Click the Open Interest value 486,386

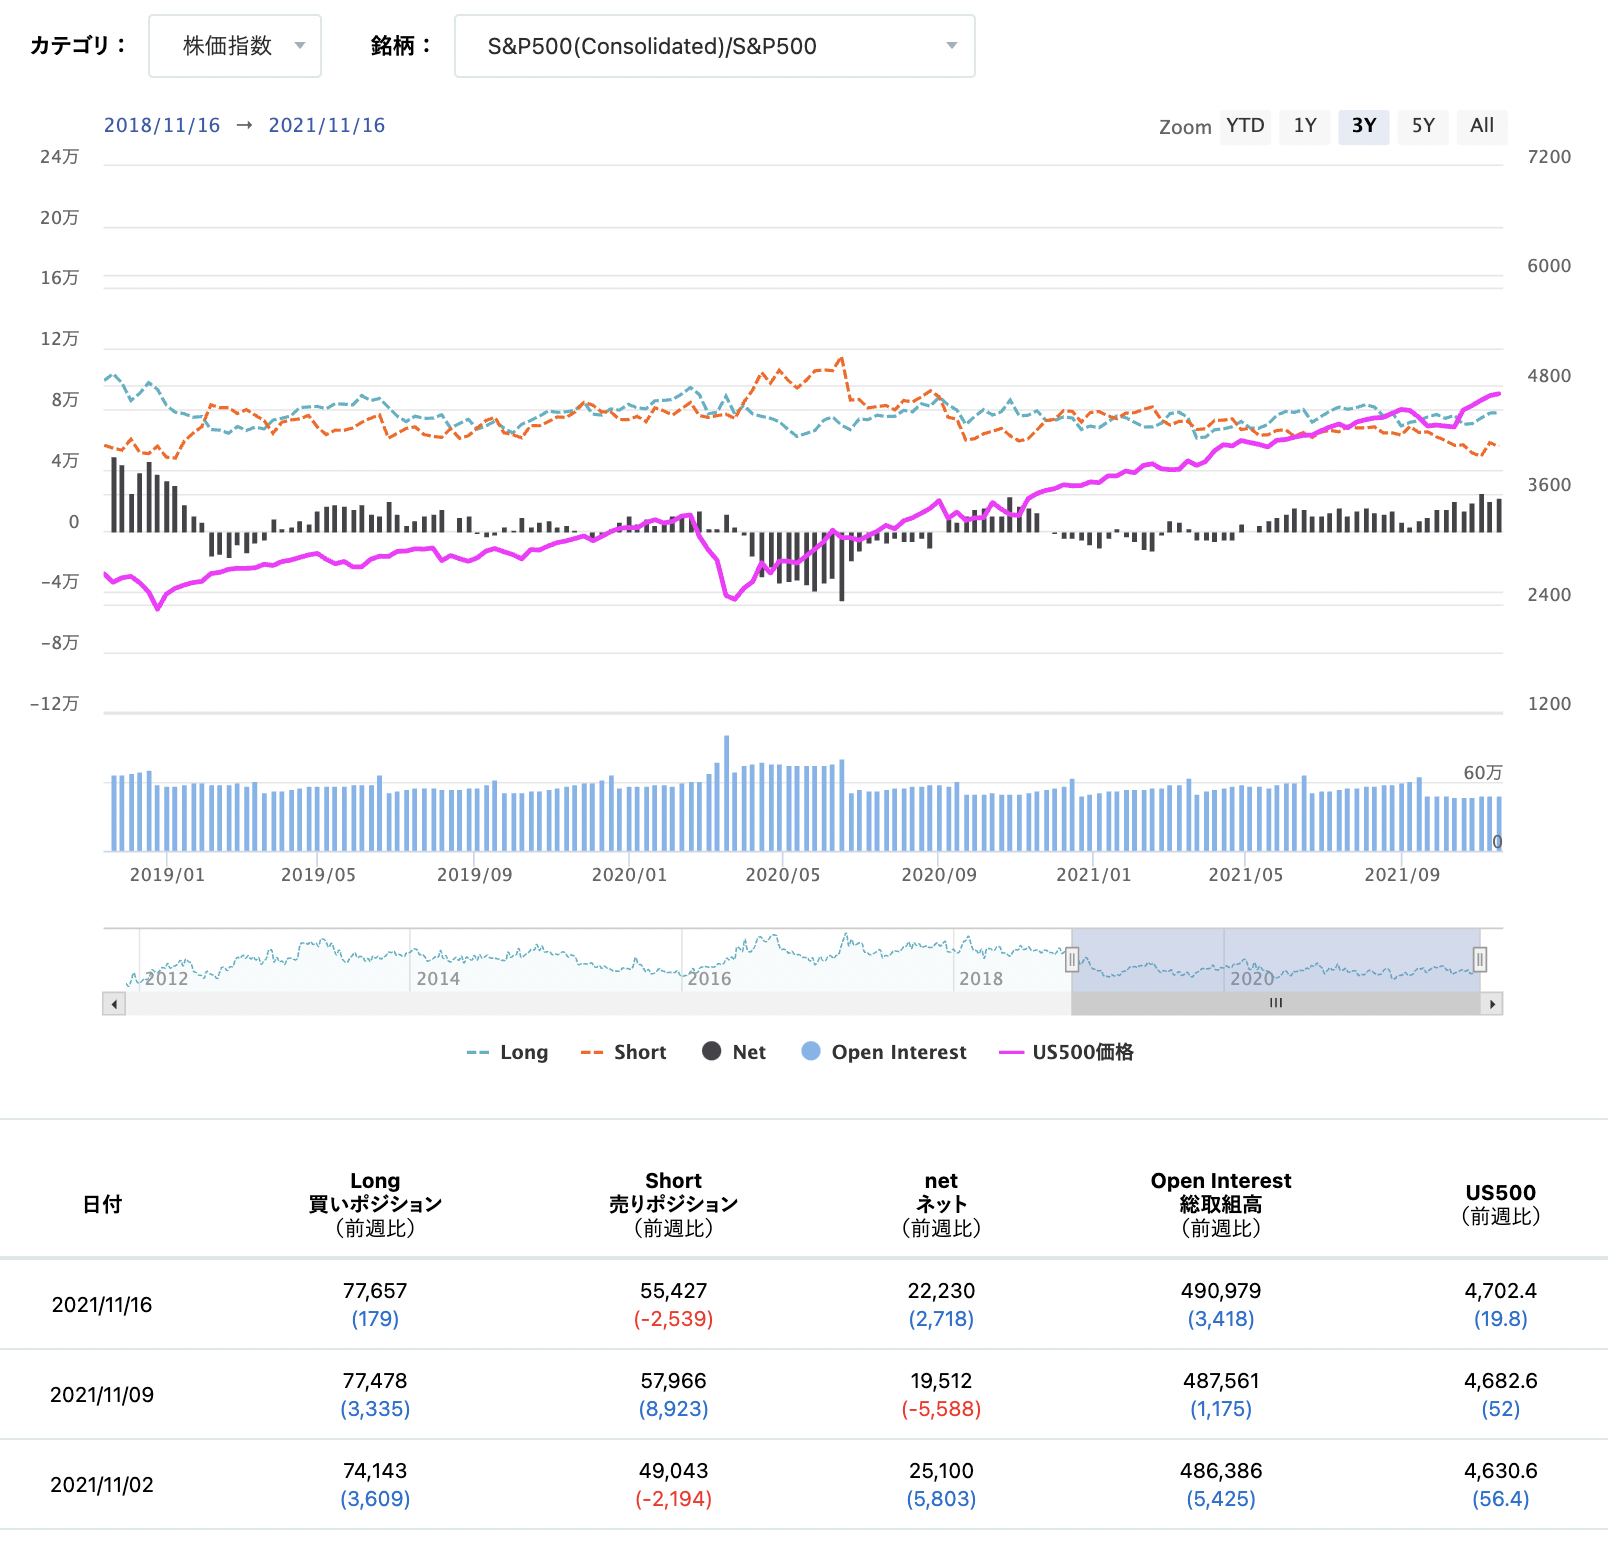click(x=1221, y=1471)
